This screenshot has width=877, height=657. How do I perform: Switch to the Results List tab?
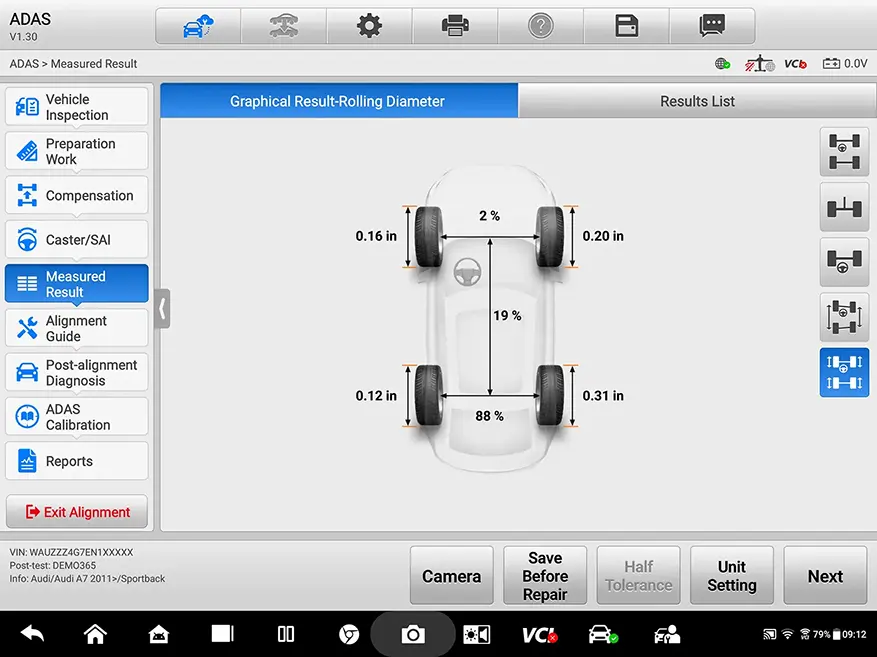pyautogui.click(x=697, y=101)
